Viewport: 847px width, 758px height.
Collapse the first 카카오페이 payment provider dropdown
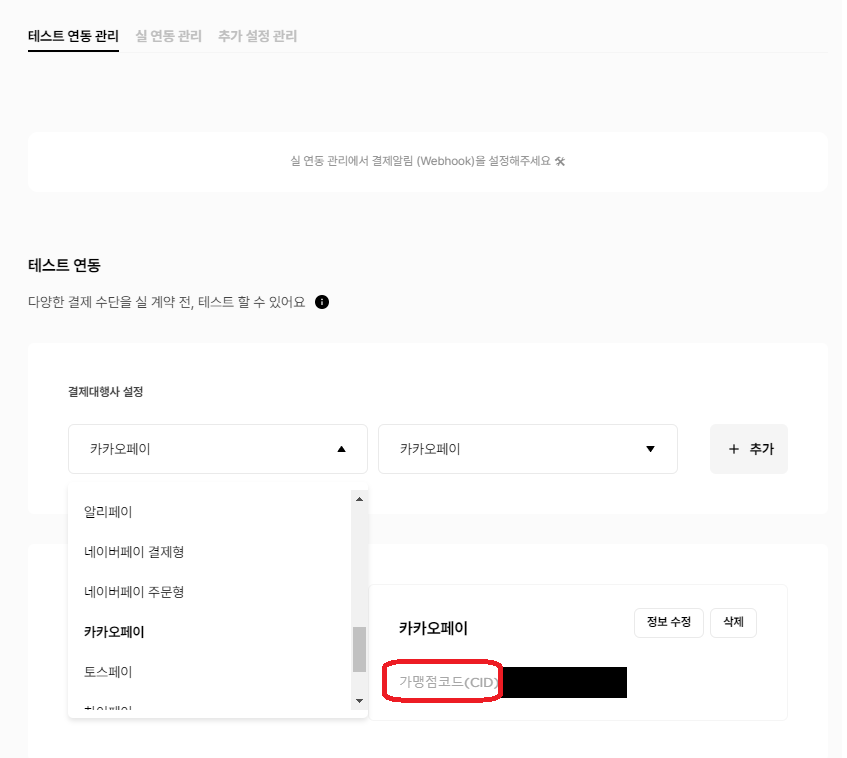coord(218,449)
